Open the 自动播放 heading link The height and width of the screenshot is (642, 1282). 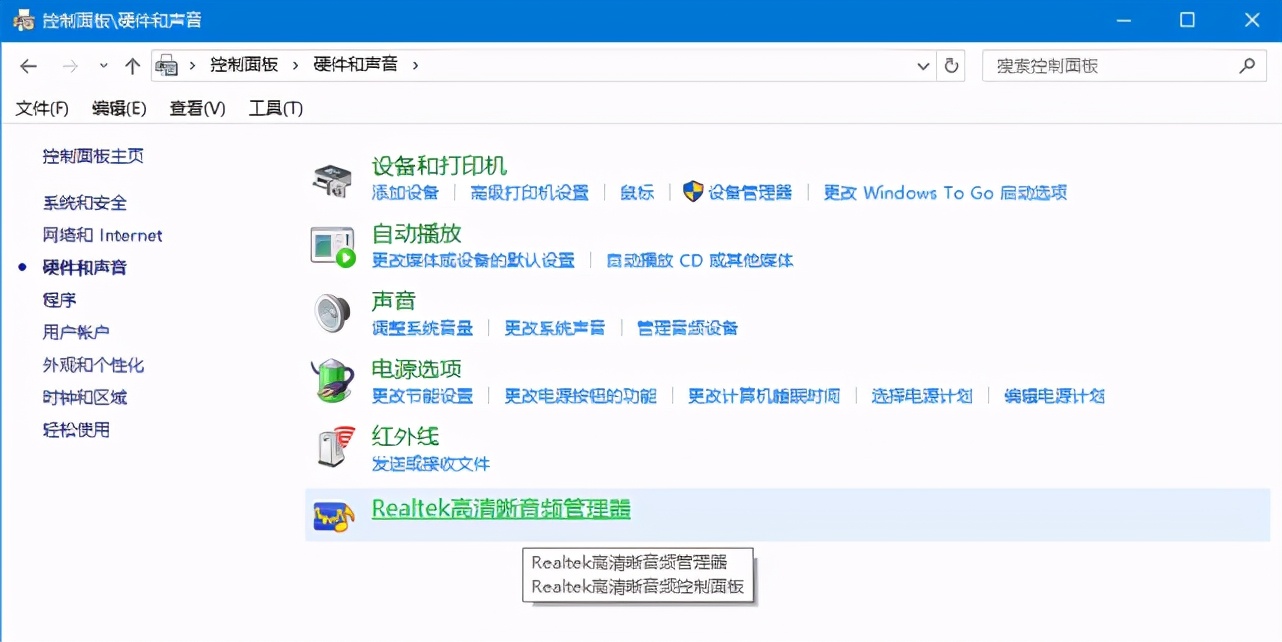tap(417, 233)
